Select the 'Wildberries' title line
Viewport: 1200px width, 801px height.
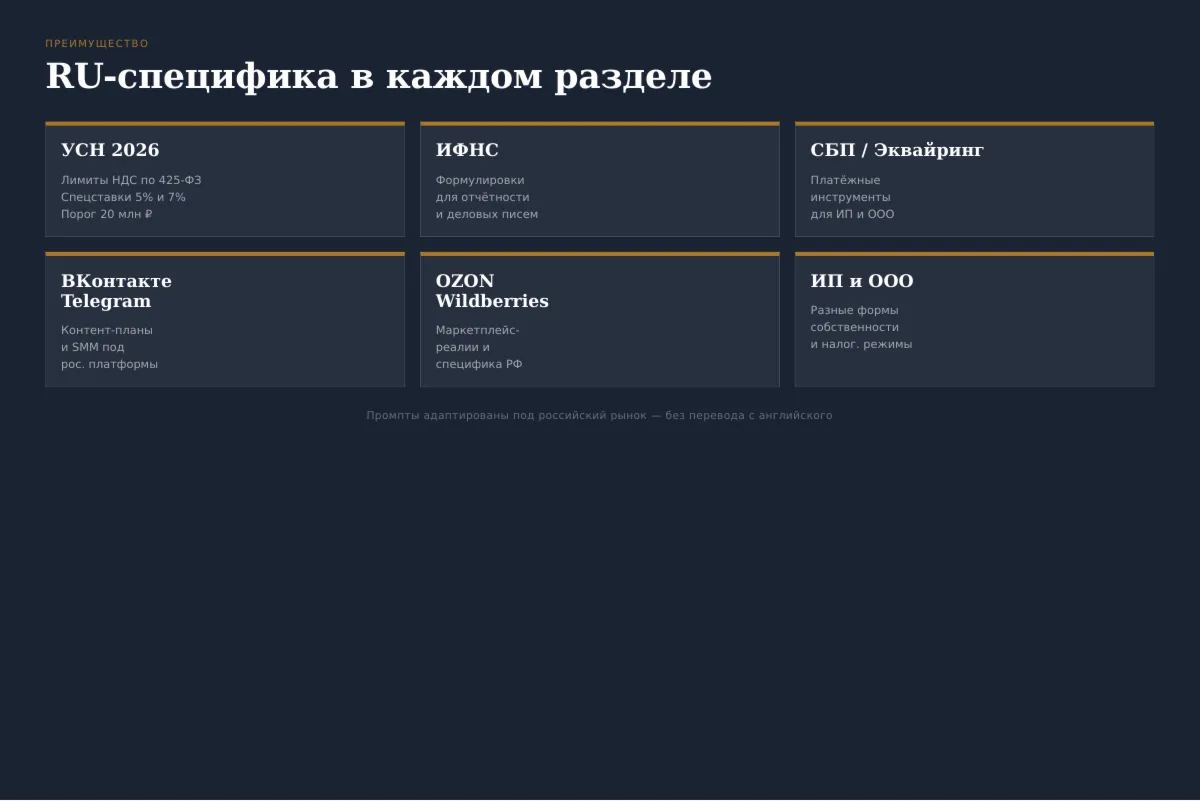[492, 301]
